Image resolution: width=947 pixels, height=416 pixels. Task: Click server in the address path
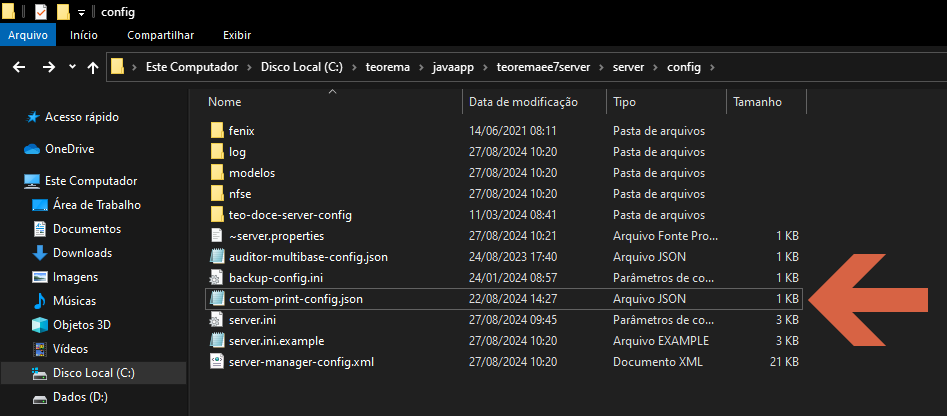[x=629, y=67]
